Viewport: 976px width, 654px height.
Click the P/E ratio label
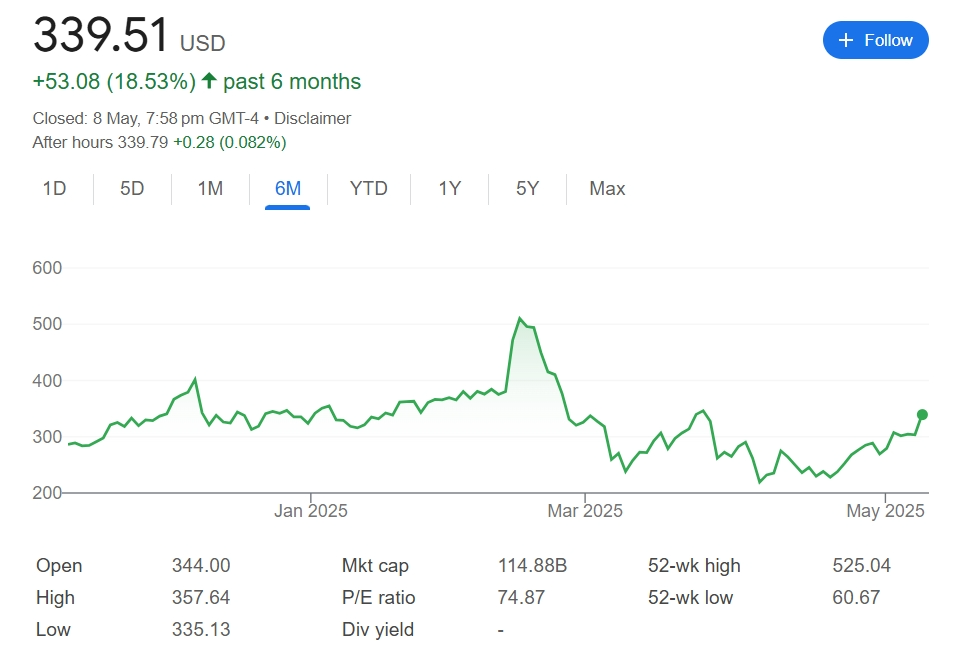coord(378,598)
